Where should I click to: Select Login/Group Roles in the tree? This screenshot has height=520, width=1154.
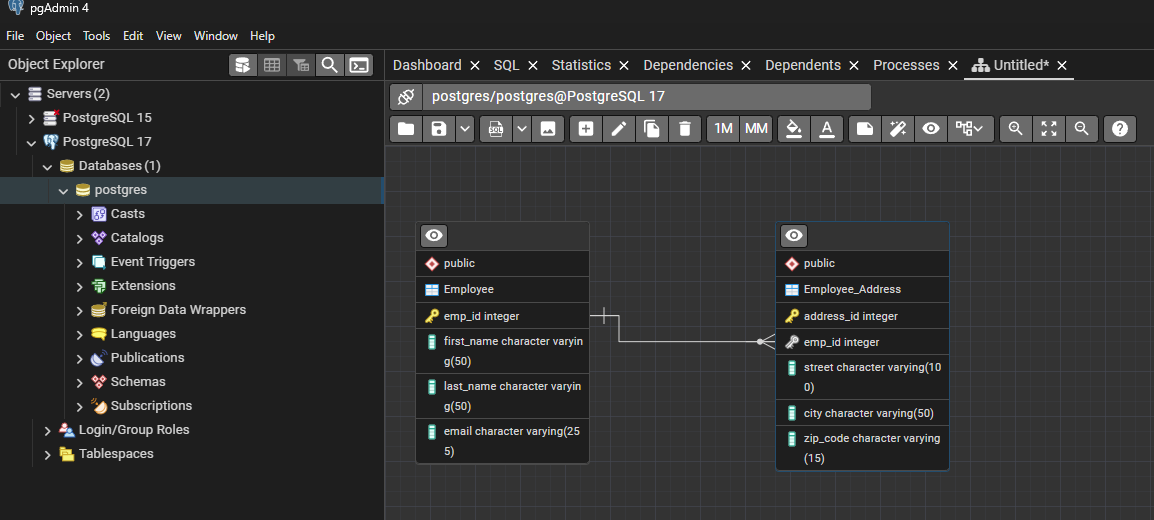[x=134, y=430]
